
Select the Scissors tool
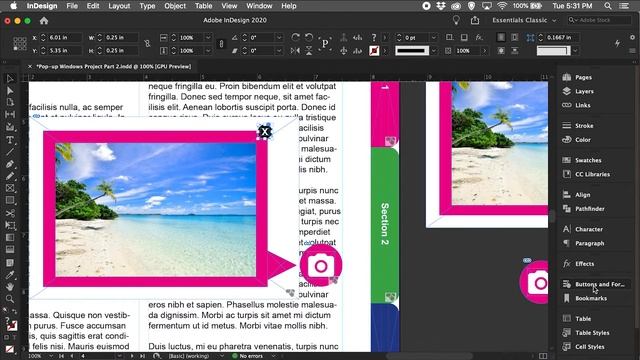tap(10, 213)
